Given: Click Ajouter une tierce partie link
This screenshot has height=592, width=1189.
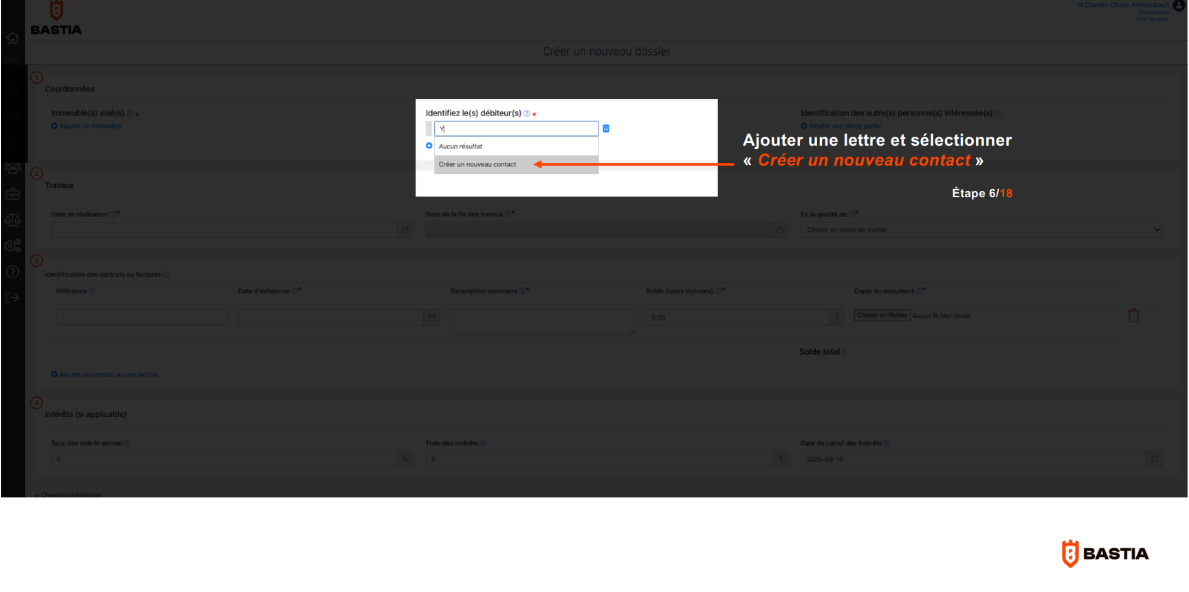Looking at the screenshot, I should [x=839, y=126].
